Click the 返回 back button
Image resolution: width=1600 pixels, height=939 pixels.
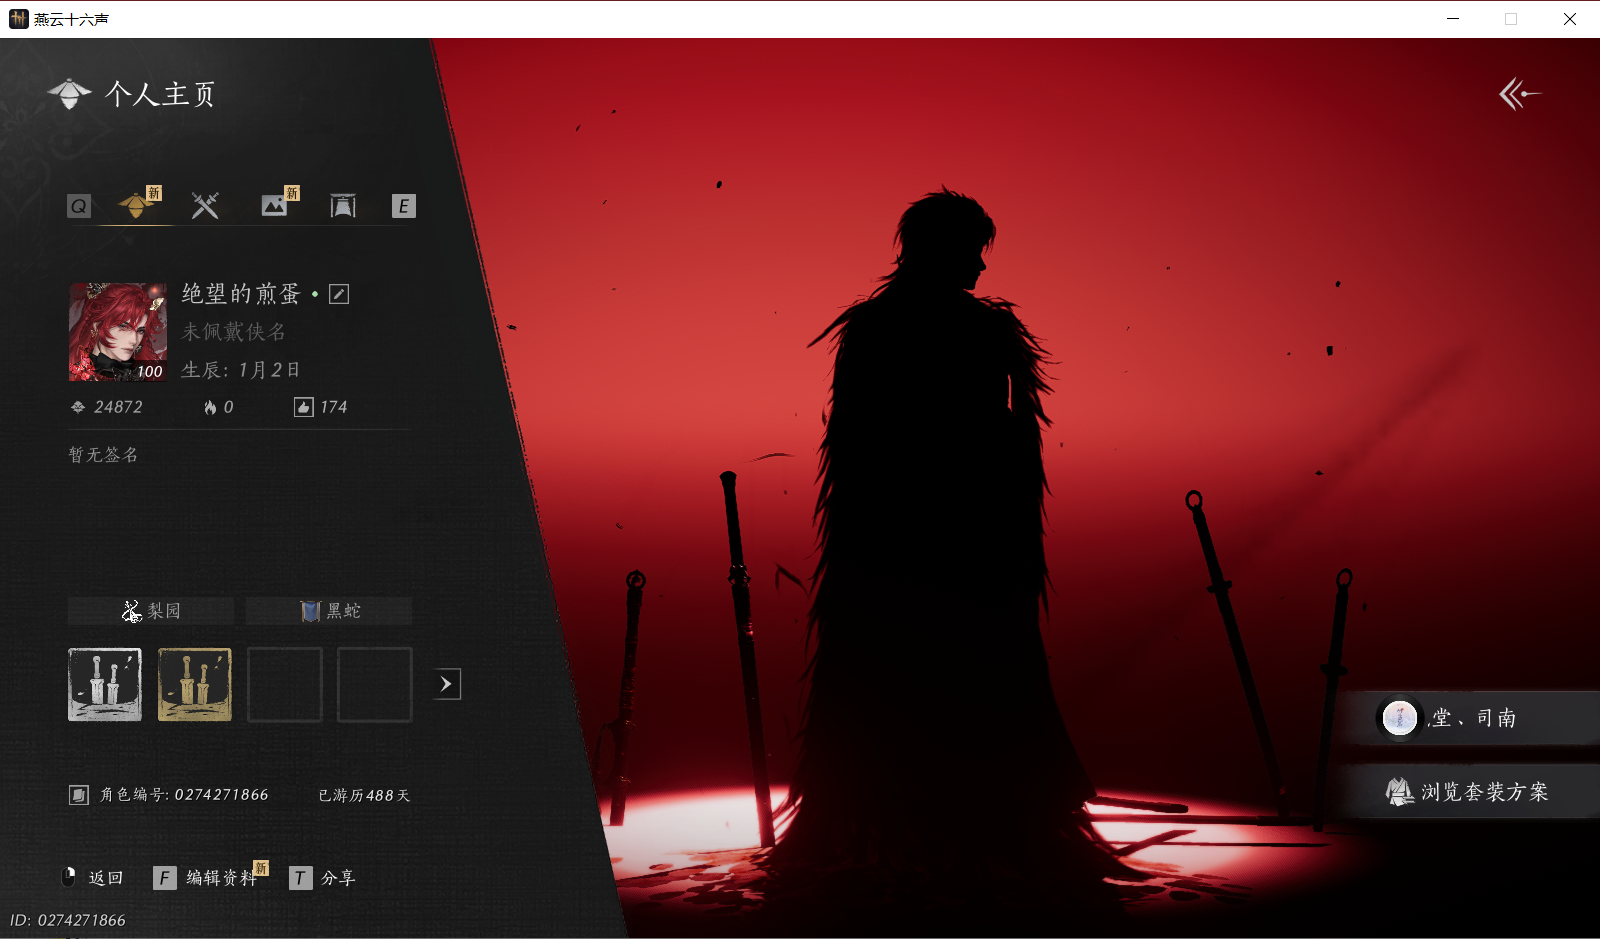(94, 878)
